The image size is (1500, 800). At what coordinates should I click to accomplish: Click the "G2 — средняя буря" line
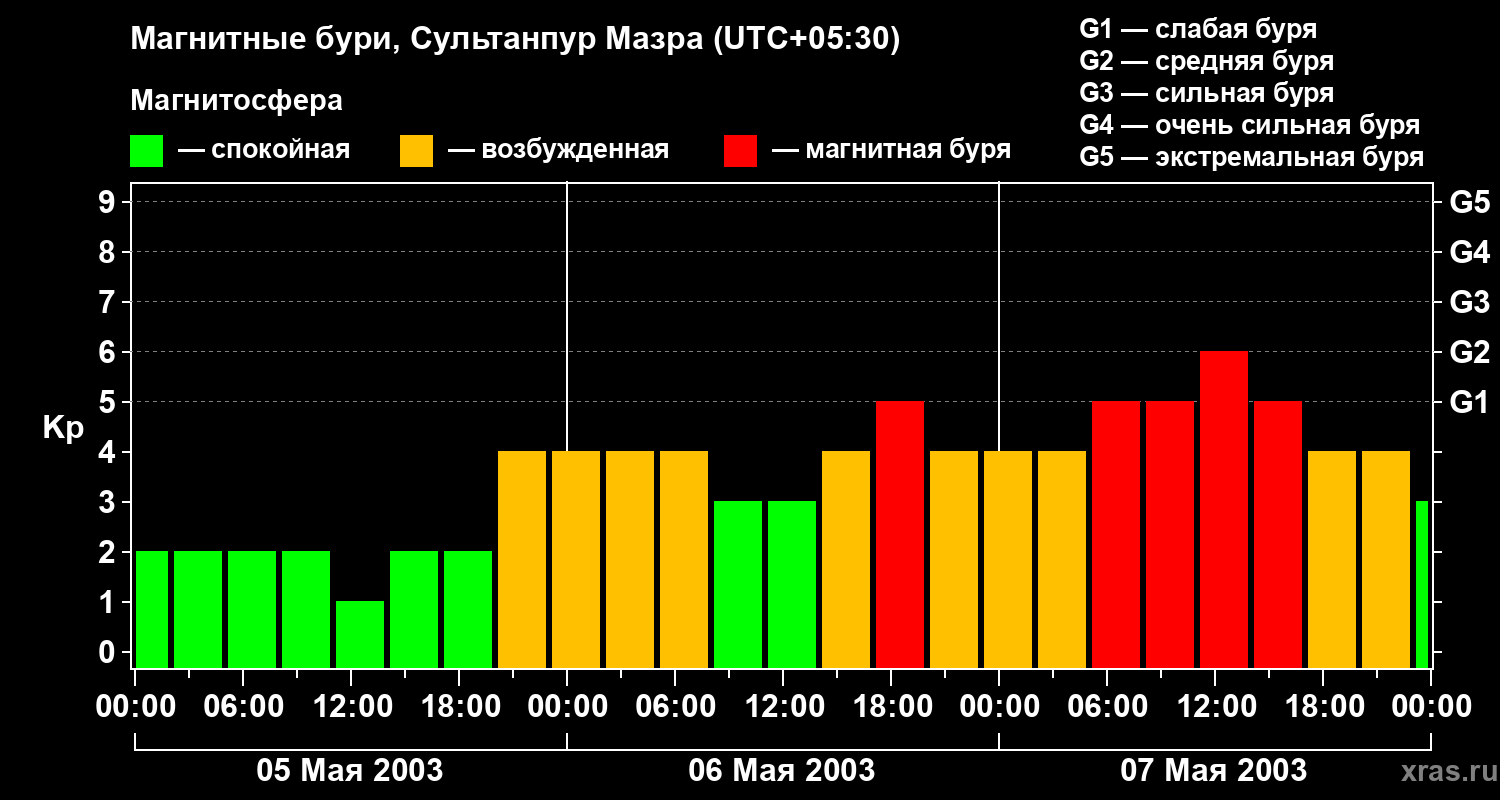pyautogui.click(x=1207, y=61)
